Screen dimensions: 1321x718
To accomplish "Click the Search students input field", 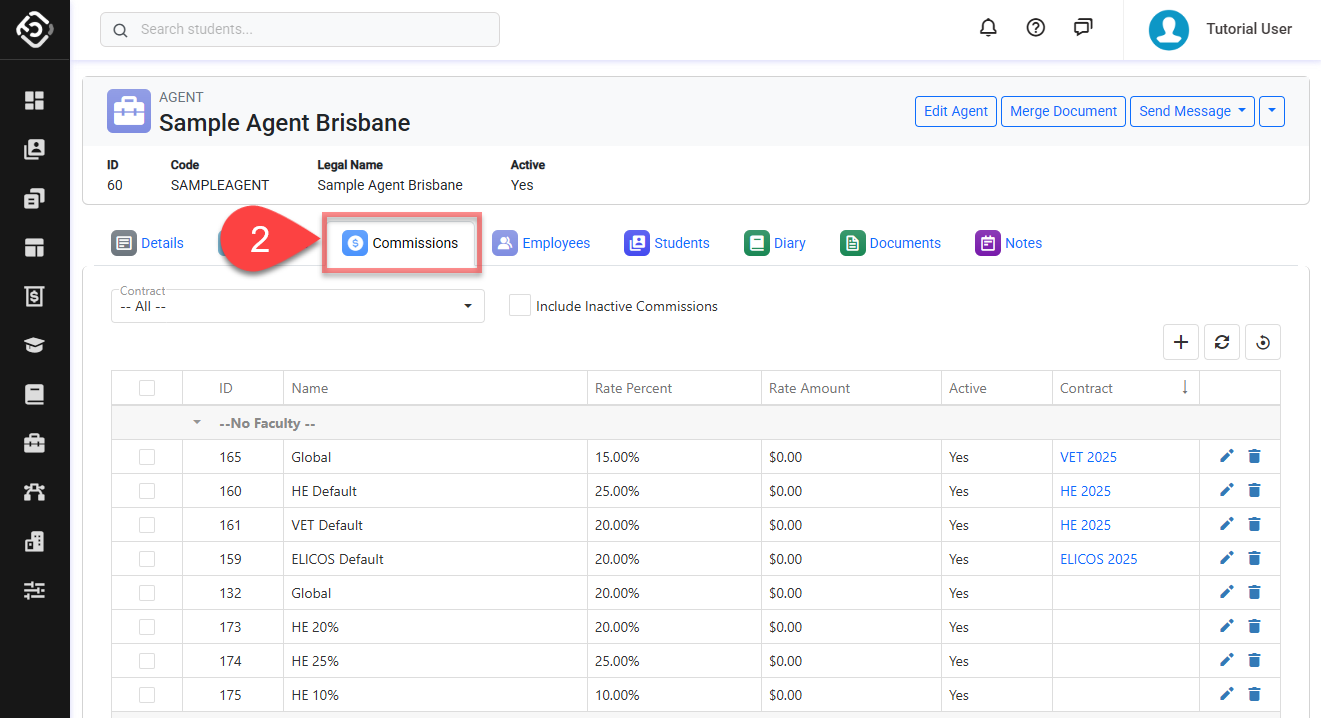I will pos(300,30).
